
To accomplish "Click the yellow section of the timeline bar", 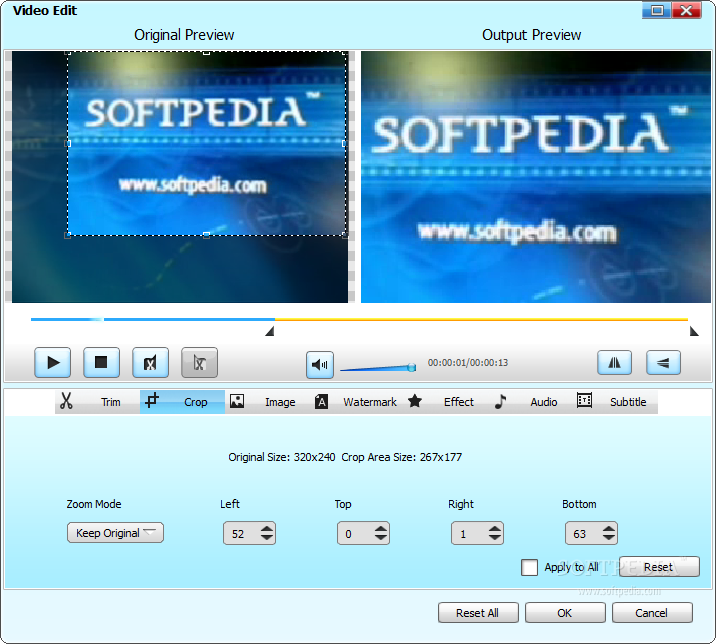I will coord(481,319).
